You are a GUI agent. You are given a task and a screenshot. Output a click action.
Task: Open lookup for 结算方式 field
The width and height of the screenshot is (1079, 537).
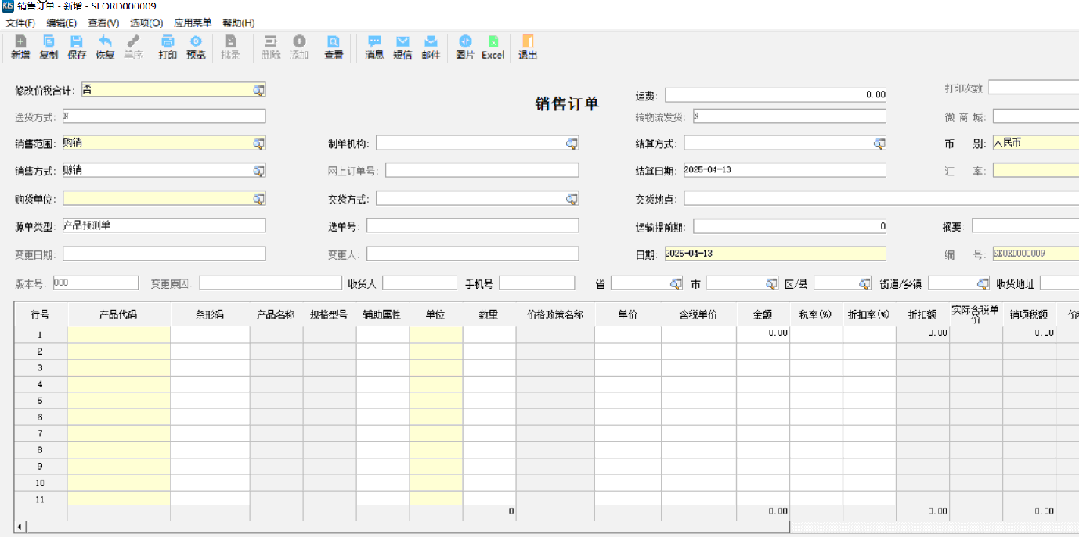[880, 144]
